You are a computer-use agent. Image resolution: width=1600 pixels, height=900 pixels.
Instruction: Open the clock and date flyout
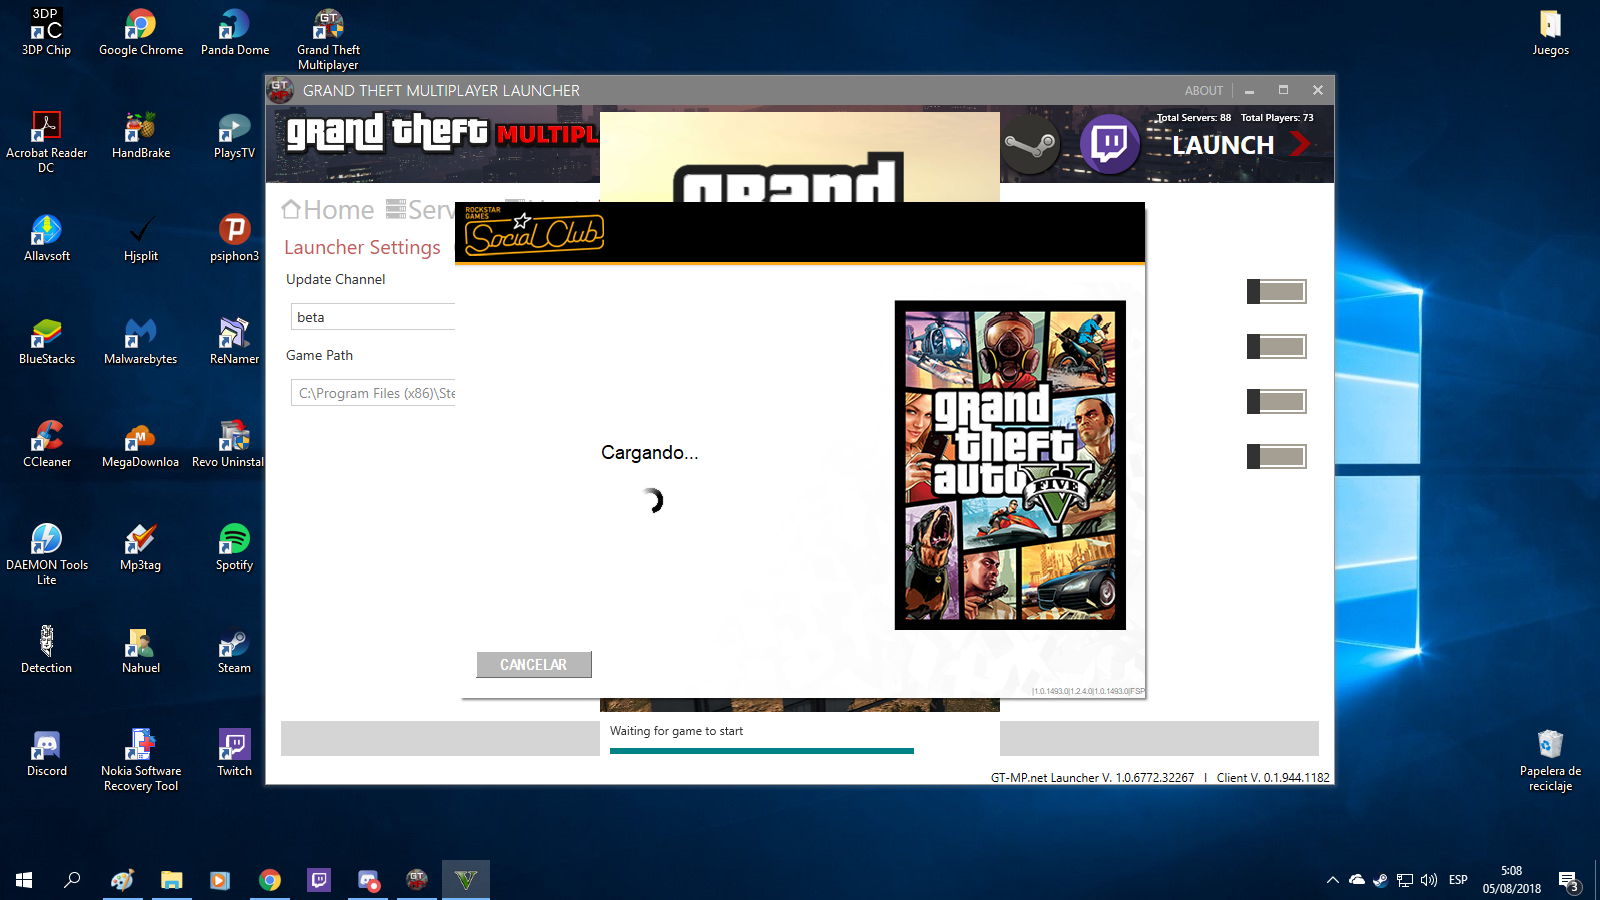(1512, 880)
